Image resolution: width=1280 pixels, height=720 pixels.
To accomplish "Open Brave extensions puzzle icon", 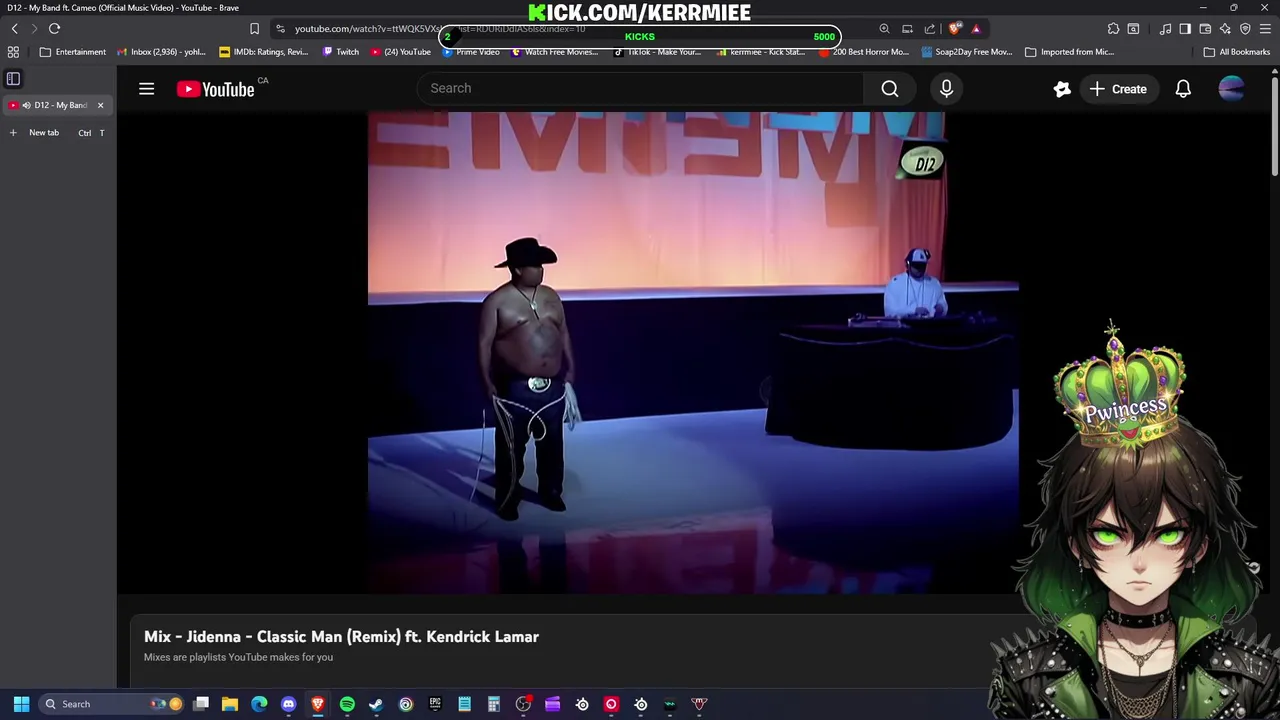I will click(x=1113, y=29).
